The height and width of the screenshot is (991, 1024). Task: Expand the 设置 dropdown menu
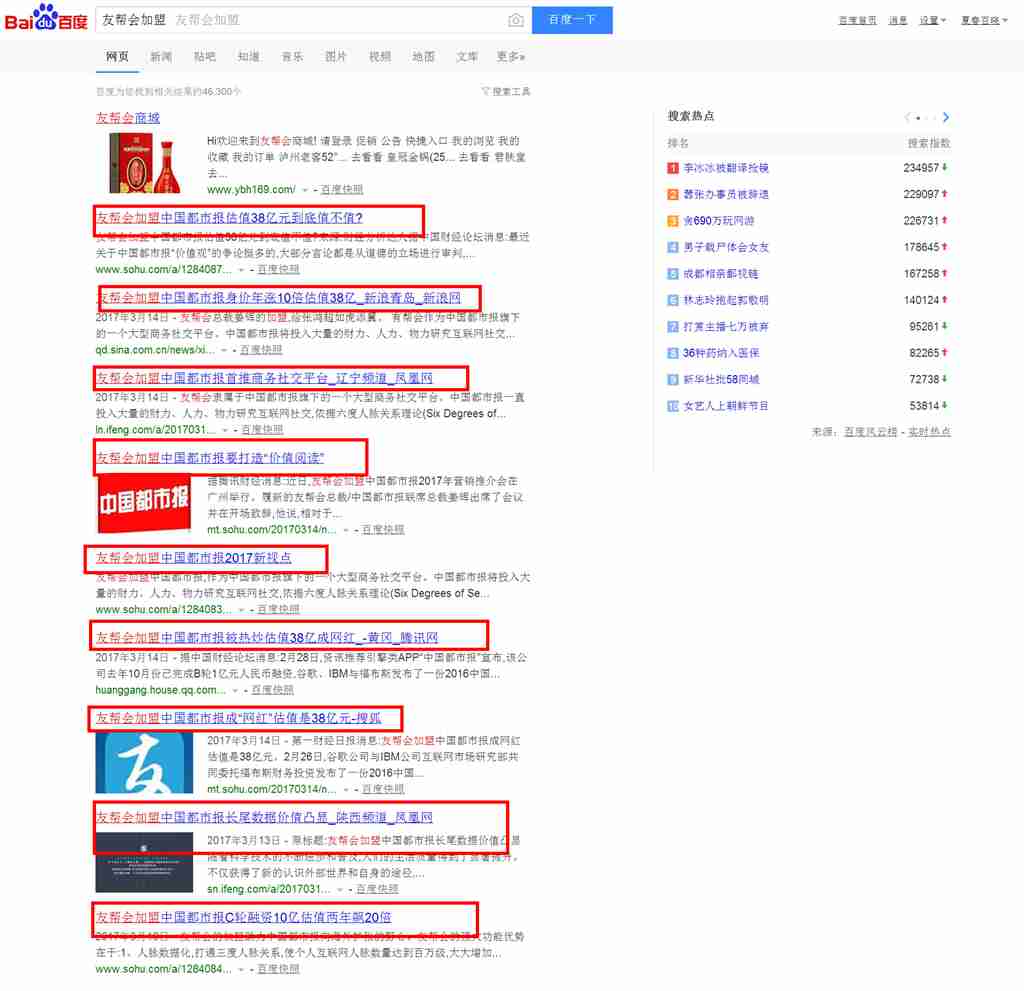tap(932, 20)
